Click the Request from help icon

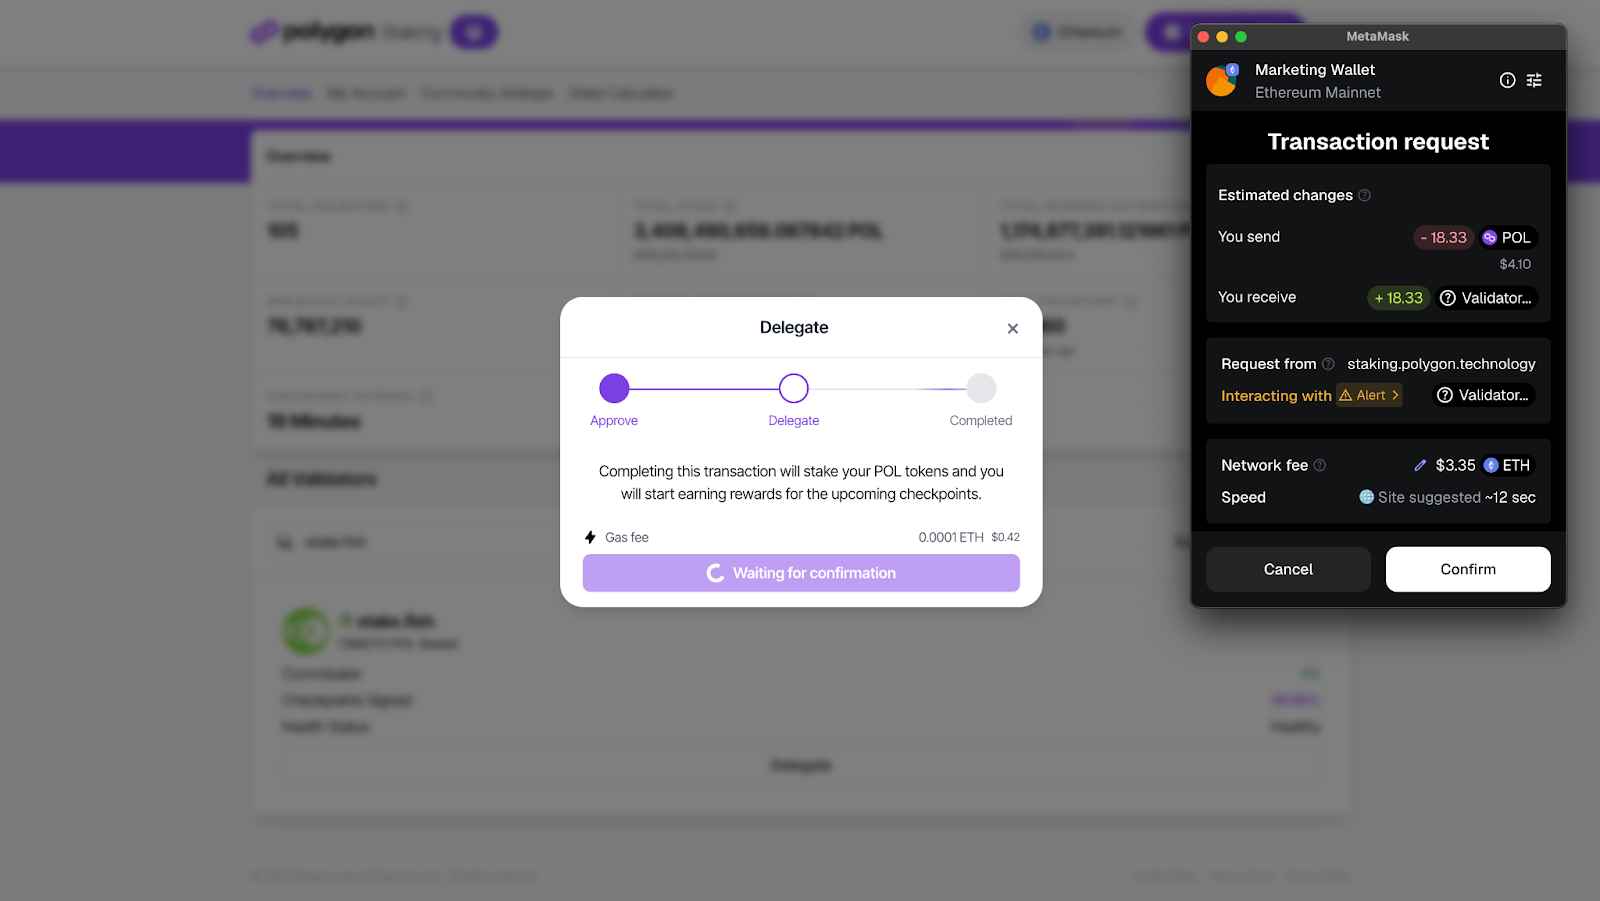(x=1328, y=364)
